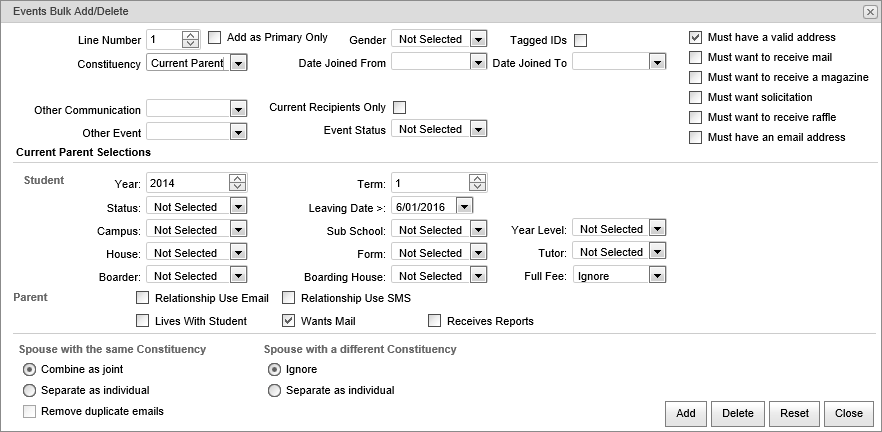Increase Term with stepper up arrow
The width and height of the screenshot is (882, 432).
pos(478,179)
